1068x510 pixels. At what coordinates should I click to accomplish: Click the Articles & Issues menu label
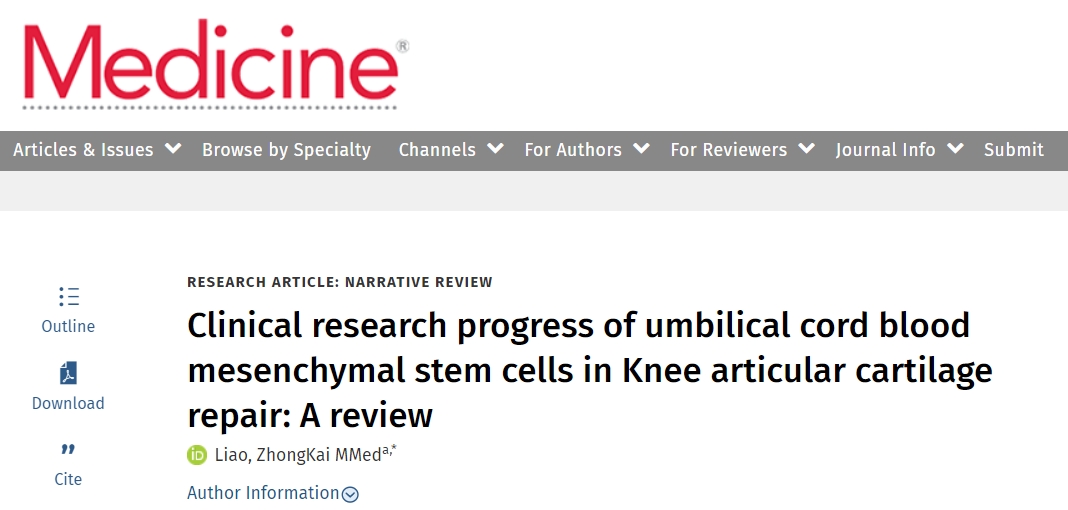(83, 150)
